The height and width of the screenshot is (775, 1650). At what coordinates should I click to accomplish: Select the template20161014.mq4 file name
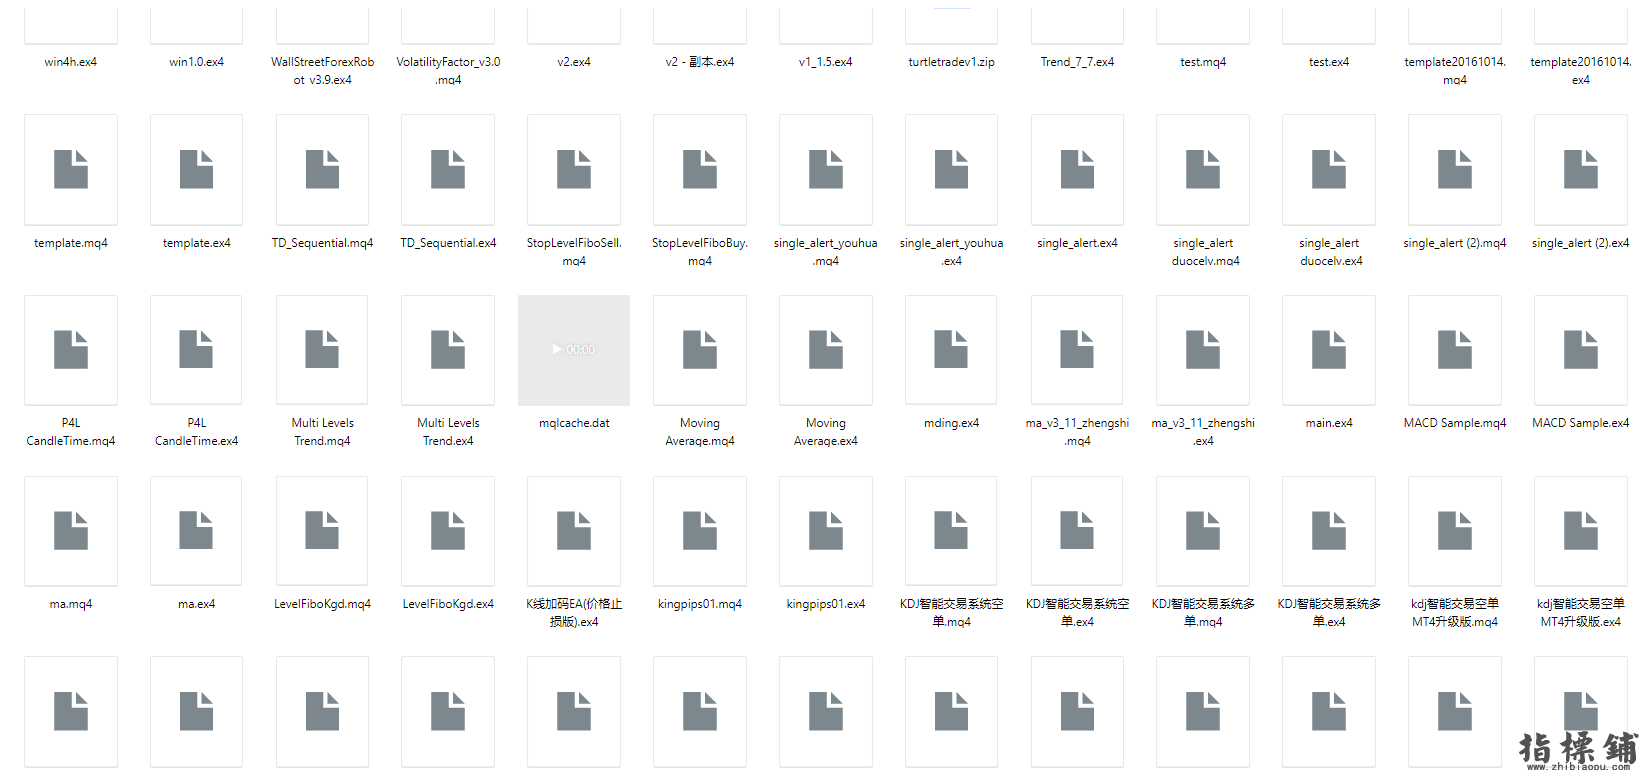click(1455, 71)
